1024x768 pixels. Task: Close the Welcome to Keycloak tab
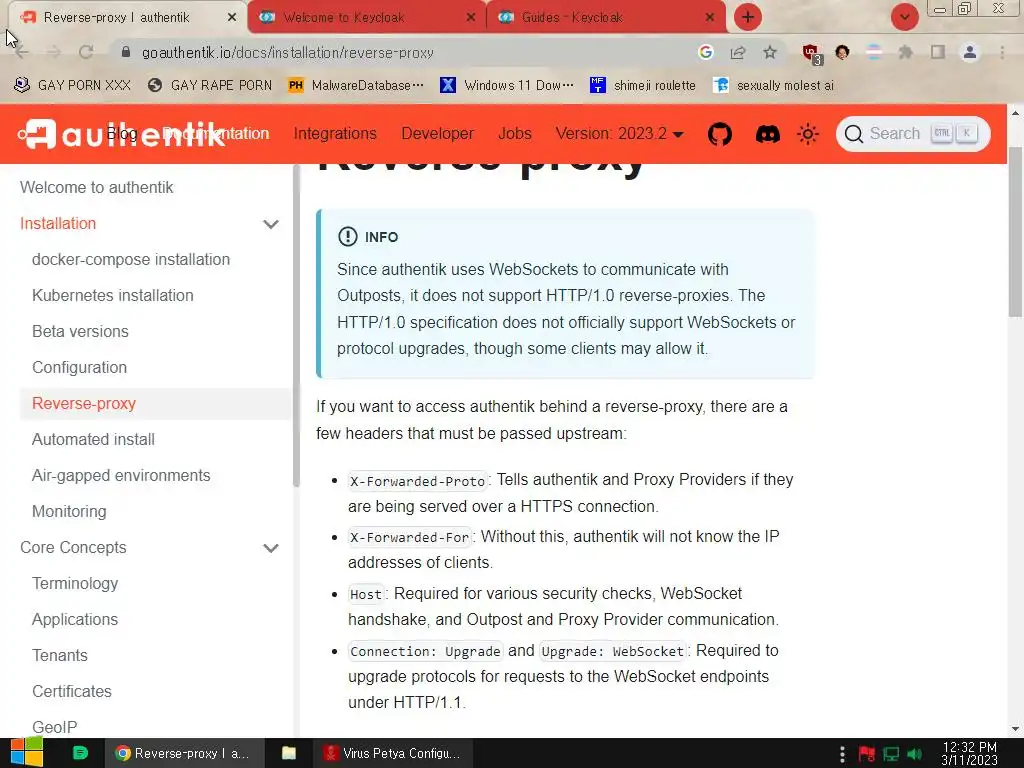471,18
